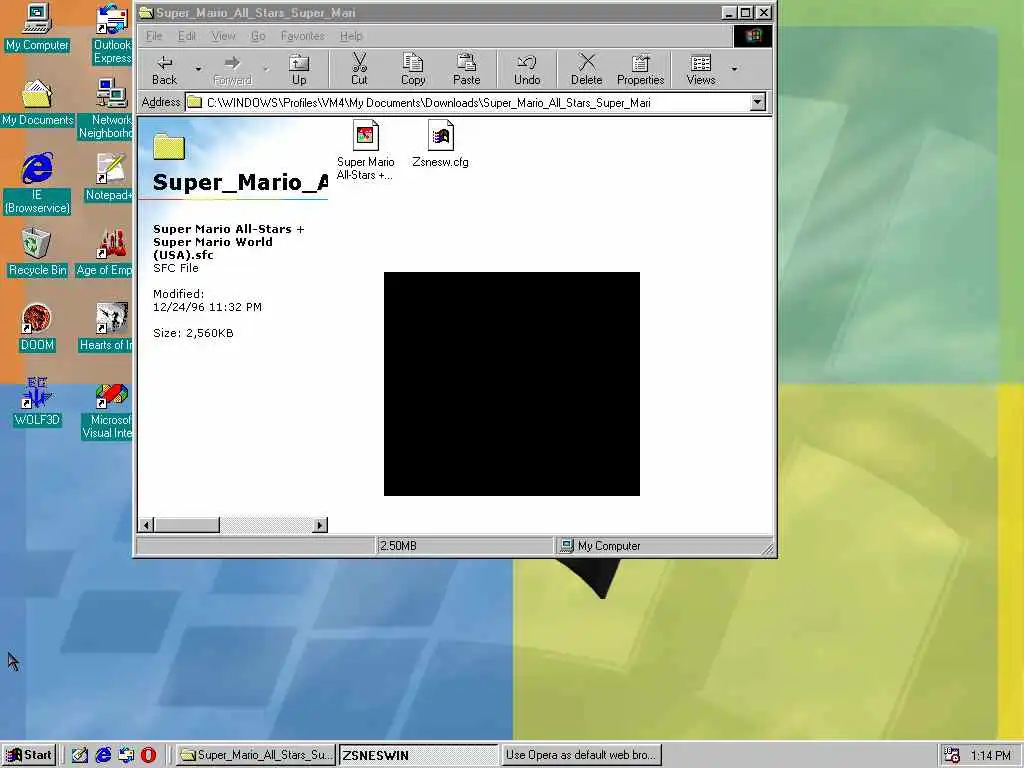Cut the selection with the scissors icon
1024x768 pixels.
(359, 69)
